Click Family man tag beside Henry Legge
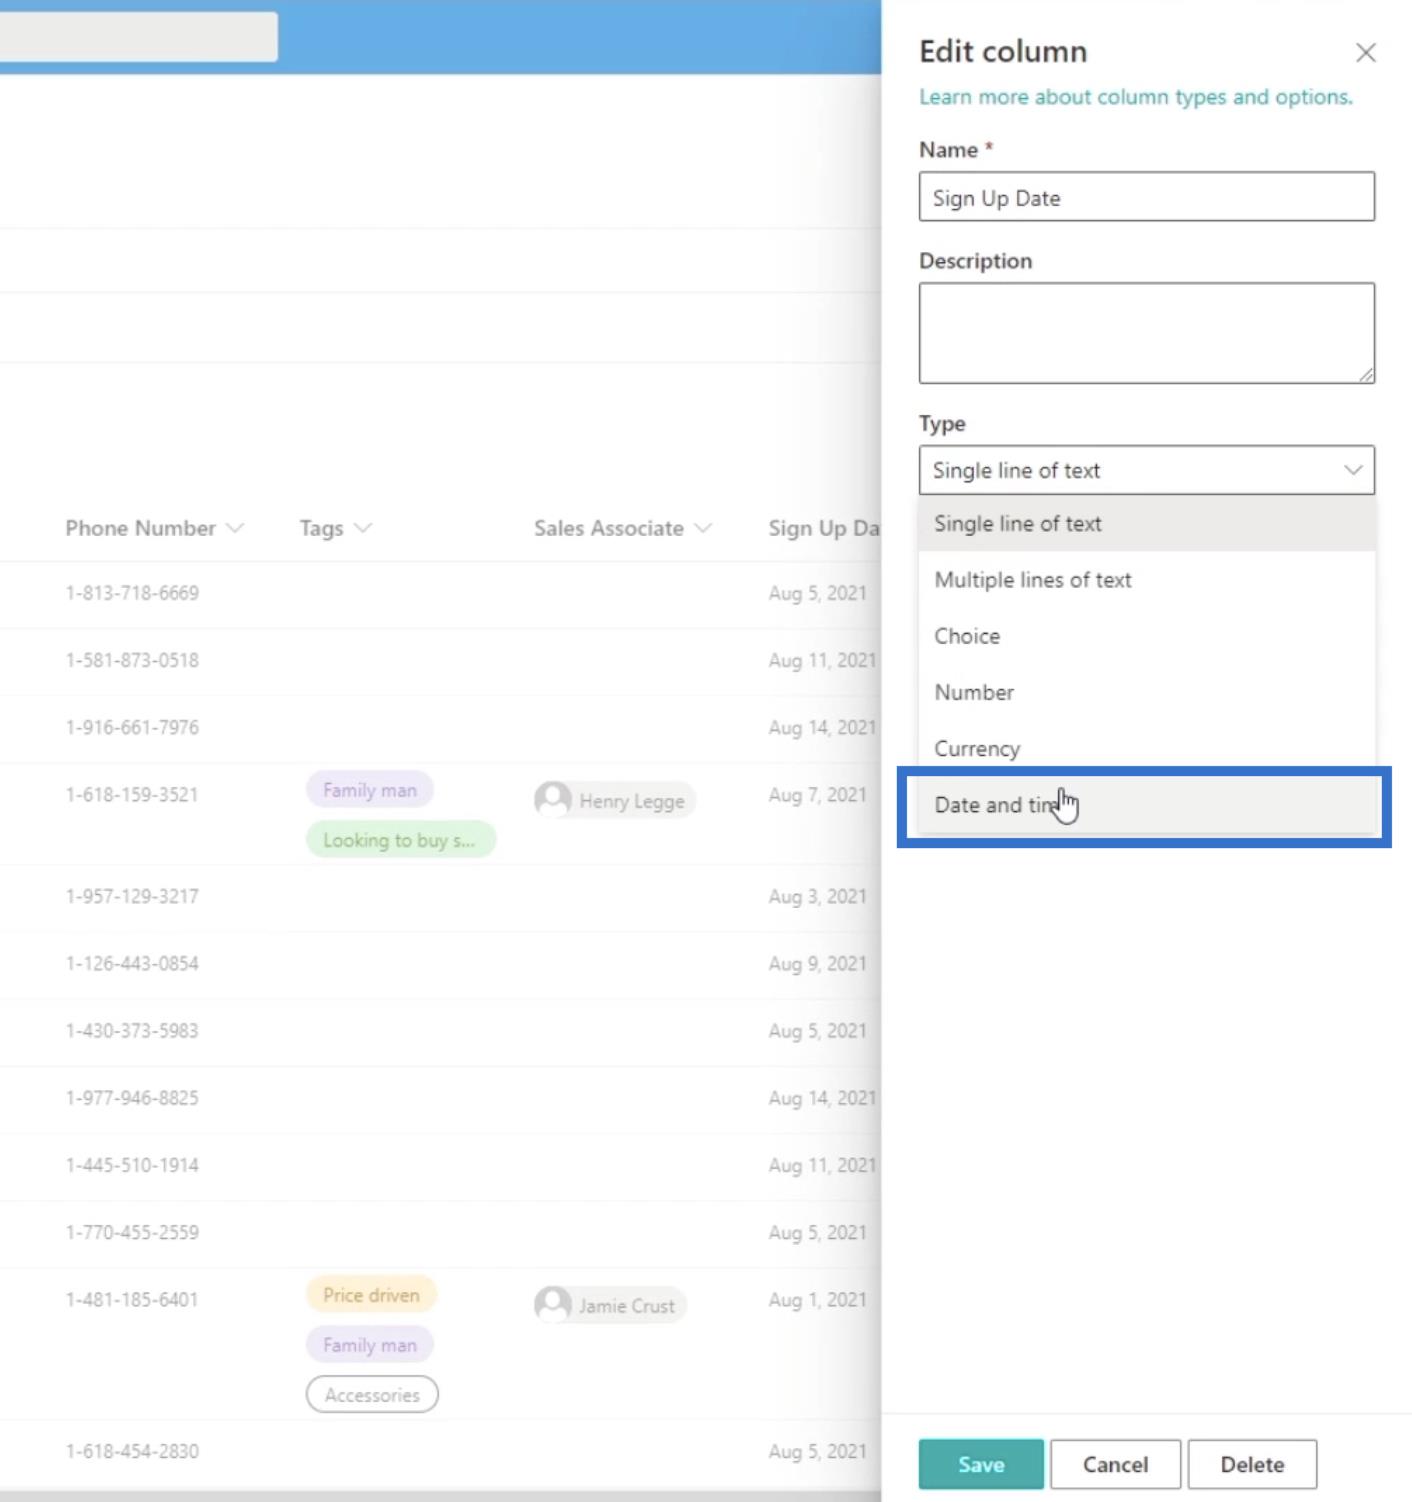The image size is (1412, 1502). [x=369, y=790]
